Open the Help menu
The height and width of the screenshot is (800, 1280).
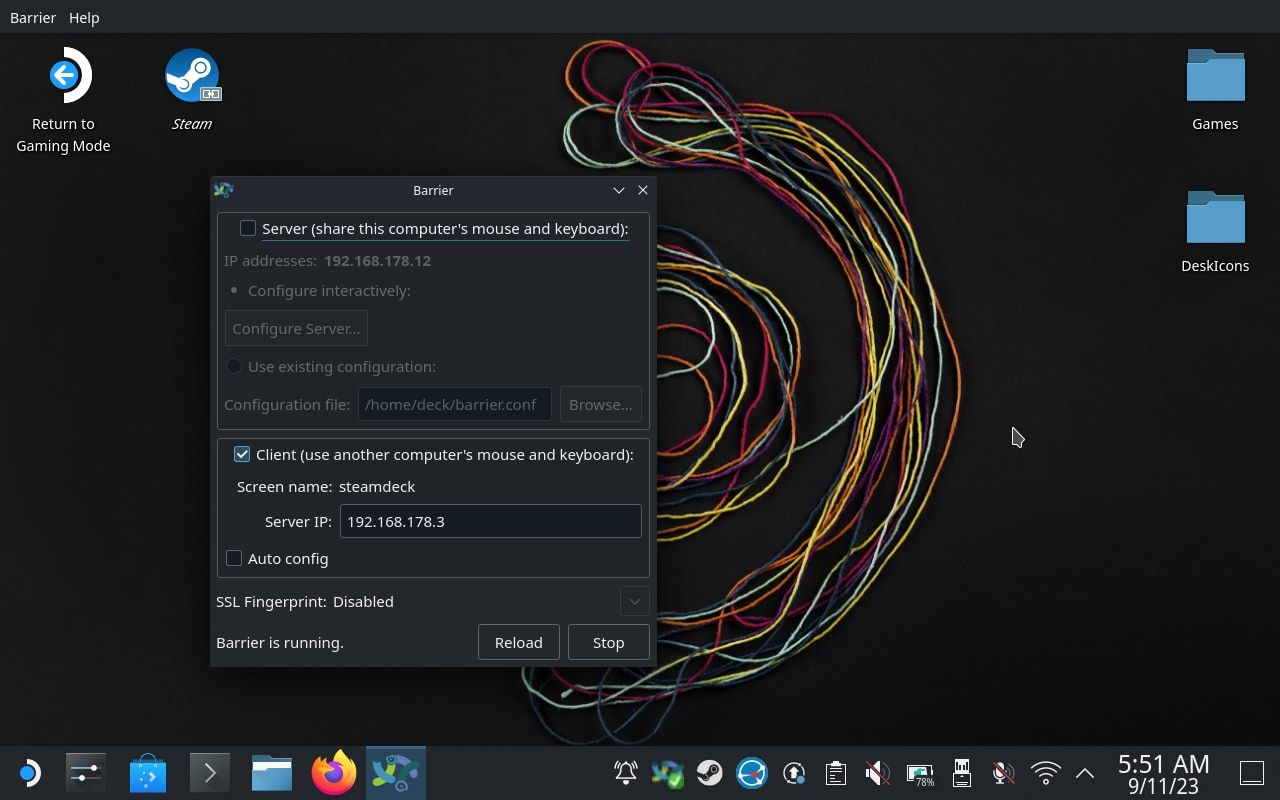point(84,17)
